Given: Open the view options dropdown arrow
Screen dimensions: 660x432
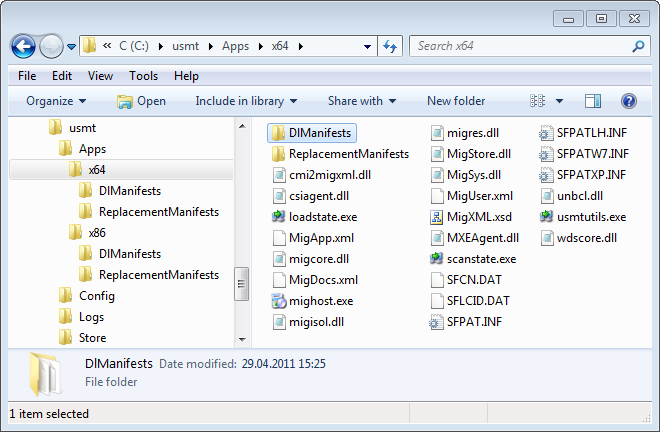Looking at the screenshot, I should click(x=559, y=101).
